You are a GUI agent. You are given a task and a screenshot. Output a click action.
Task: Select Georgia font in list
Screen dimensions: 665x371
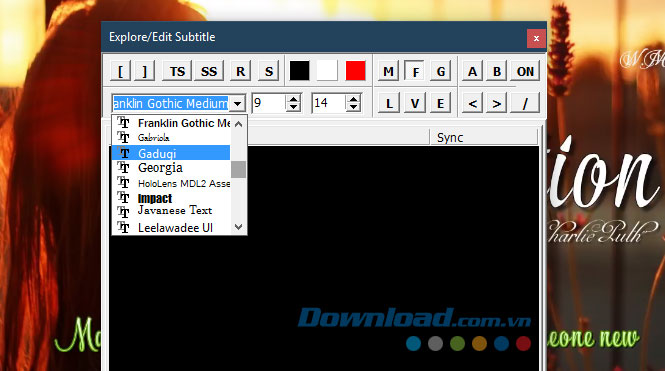pos(171,168)
